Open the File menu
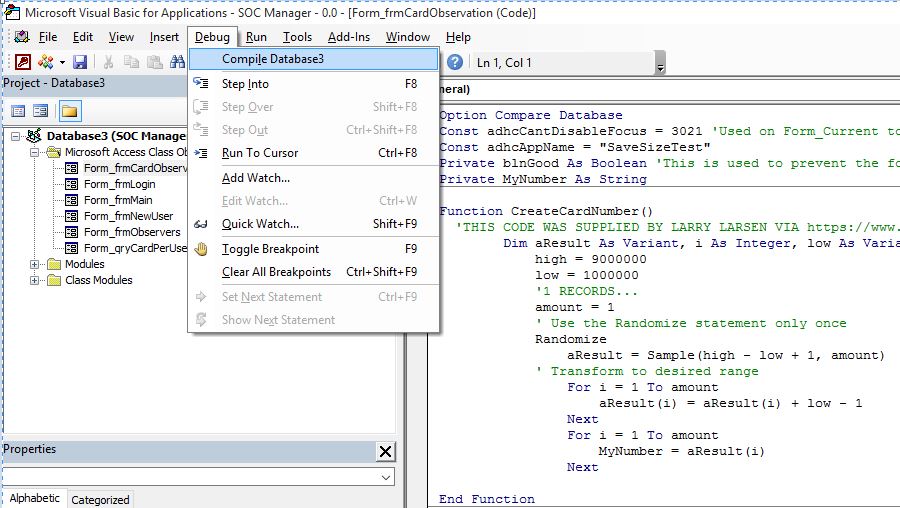Image resolution: width=900 pixels, height=508 pixels. 48,37
